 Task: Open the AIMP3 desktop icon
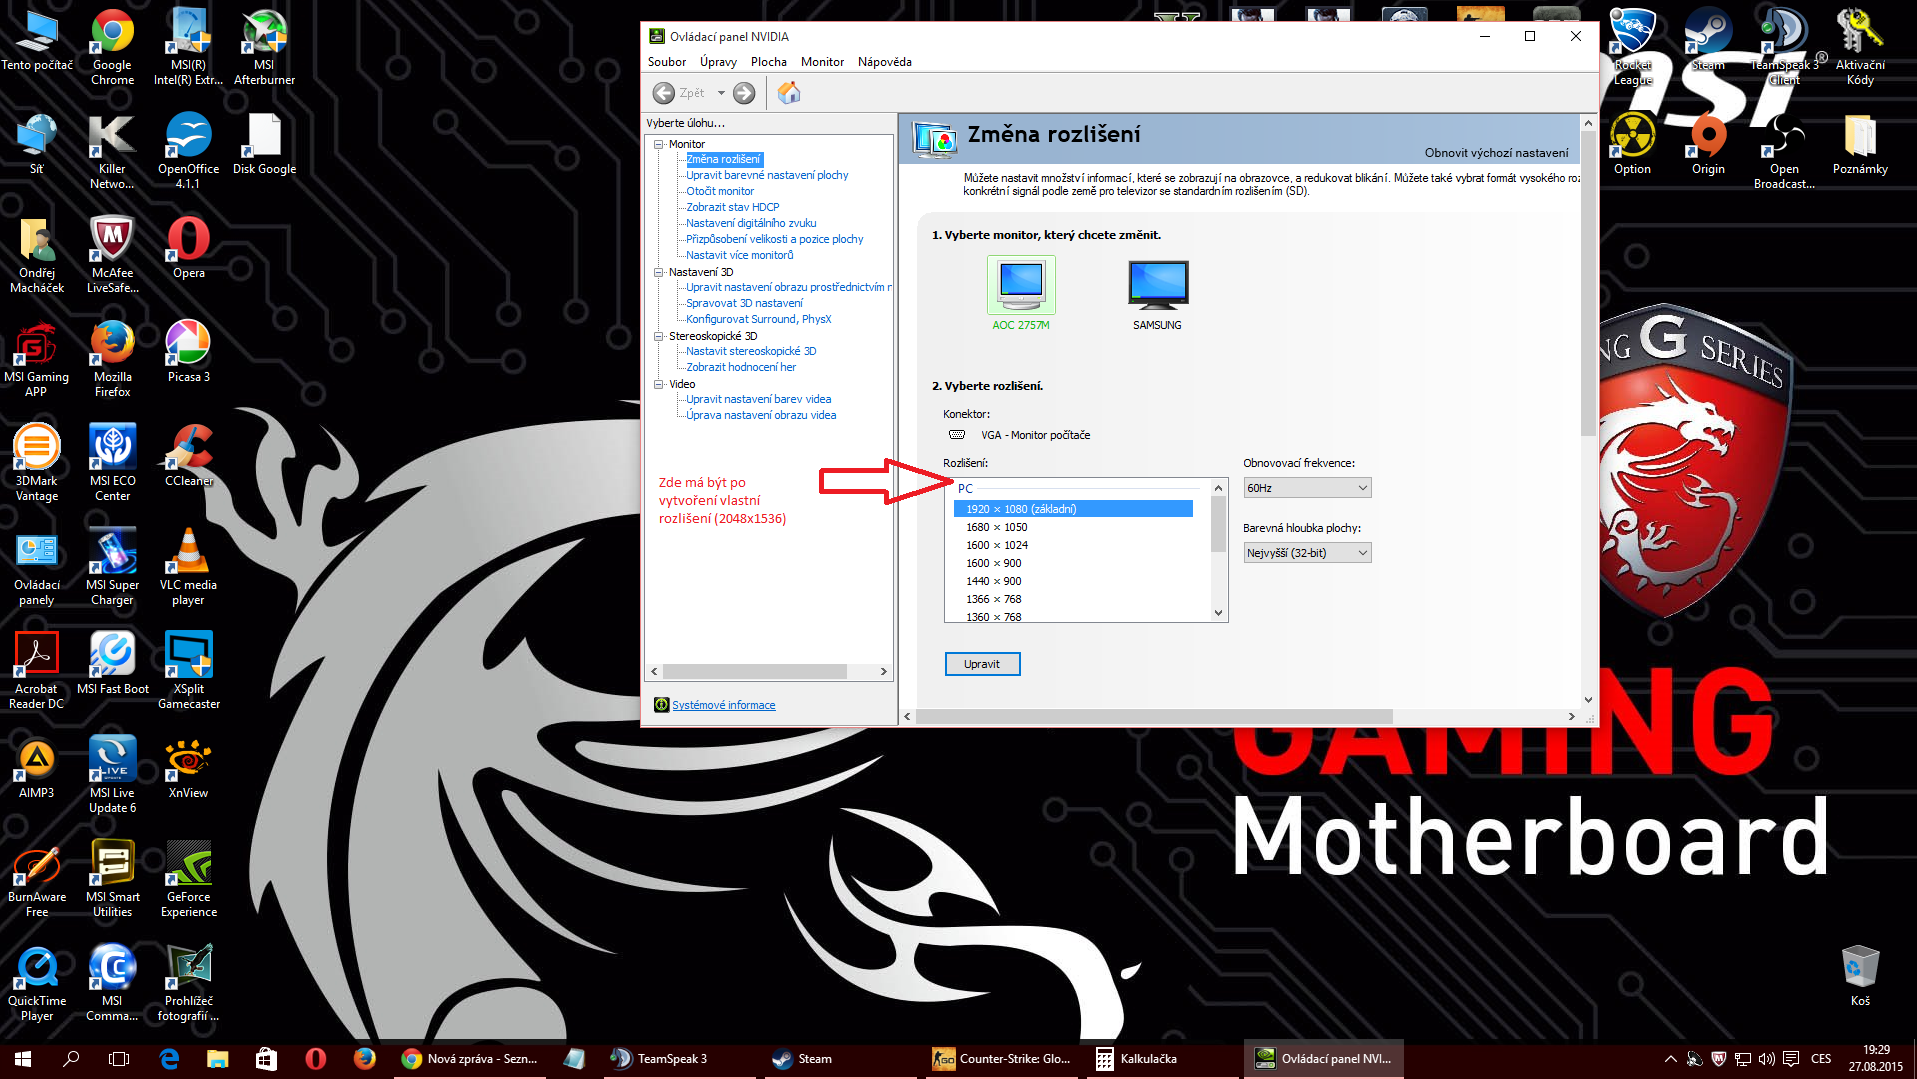(x=37, y=767)
